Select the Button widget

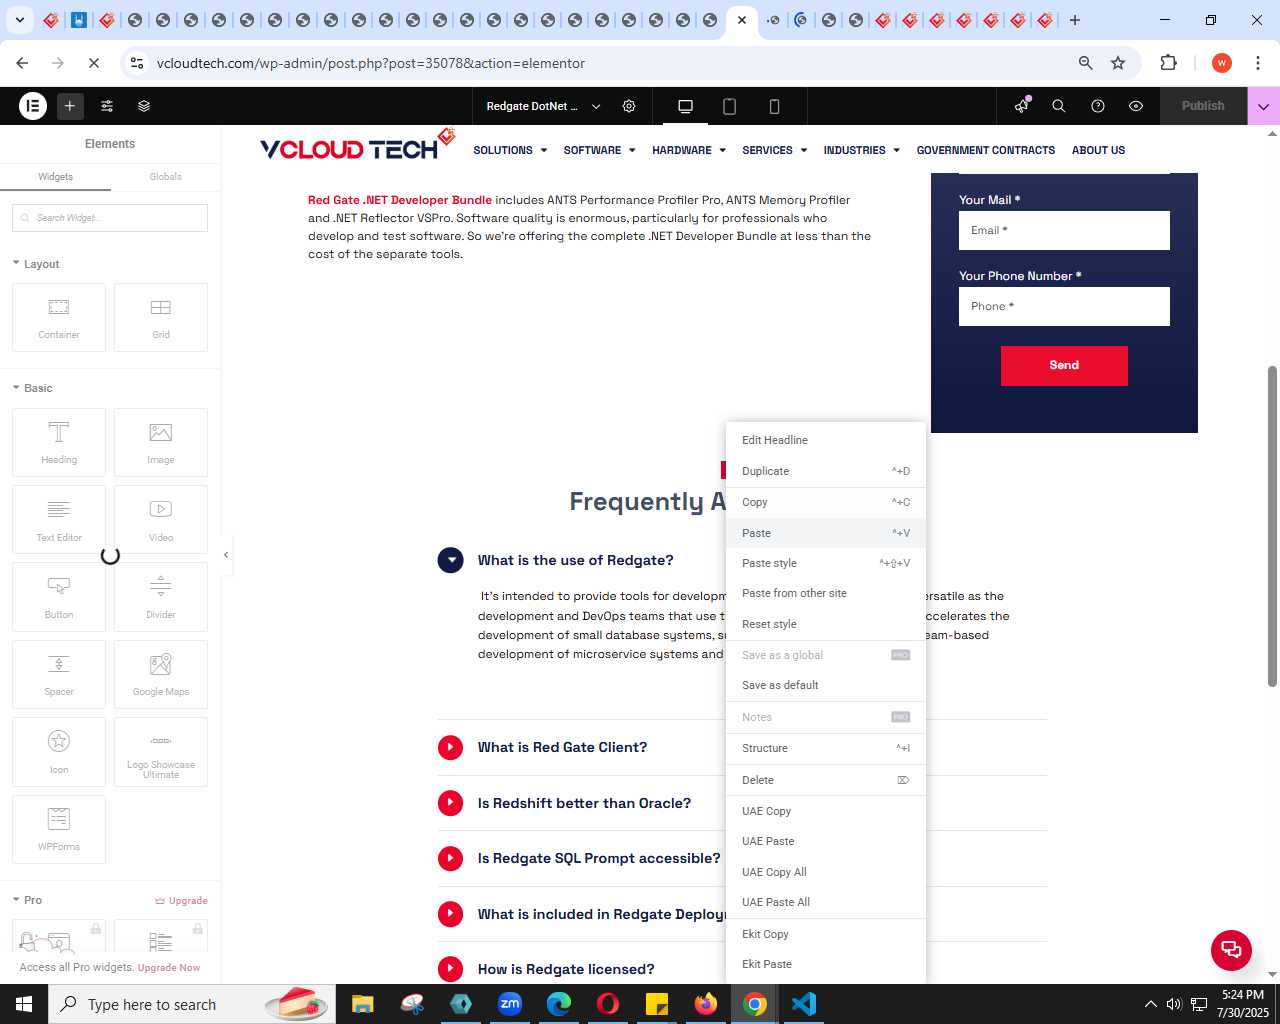(59, 597)
